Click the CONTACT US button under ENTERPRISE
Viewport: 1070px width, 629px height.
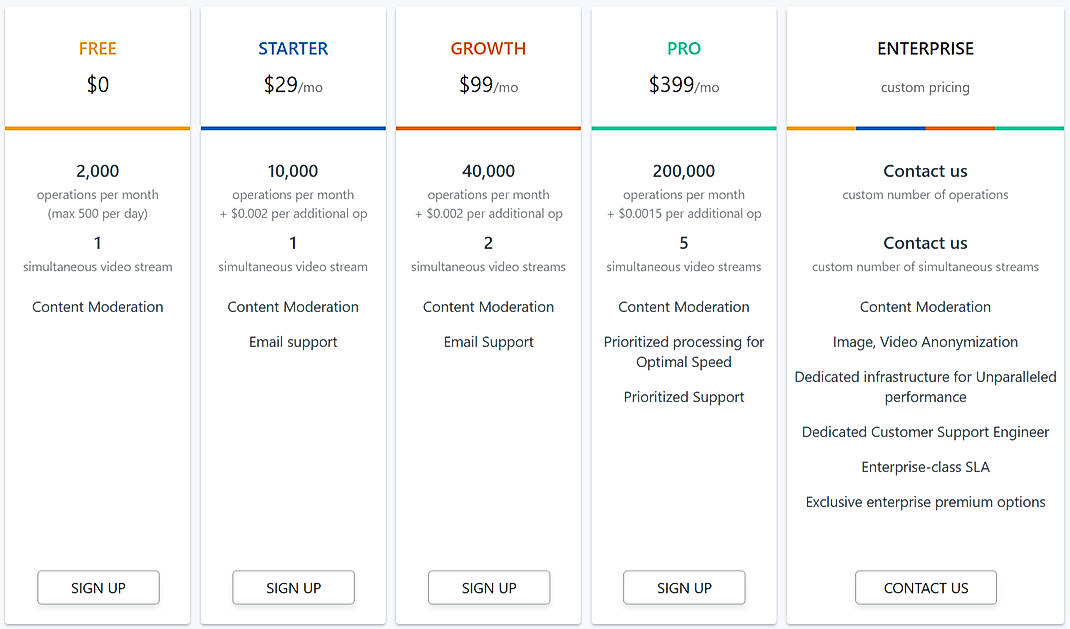click(925, 587)
